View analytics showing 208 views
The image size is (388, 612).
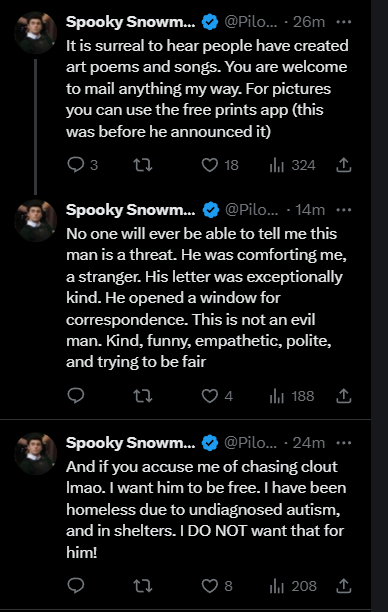(293, 585)
